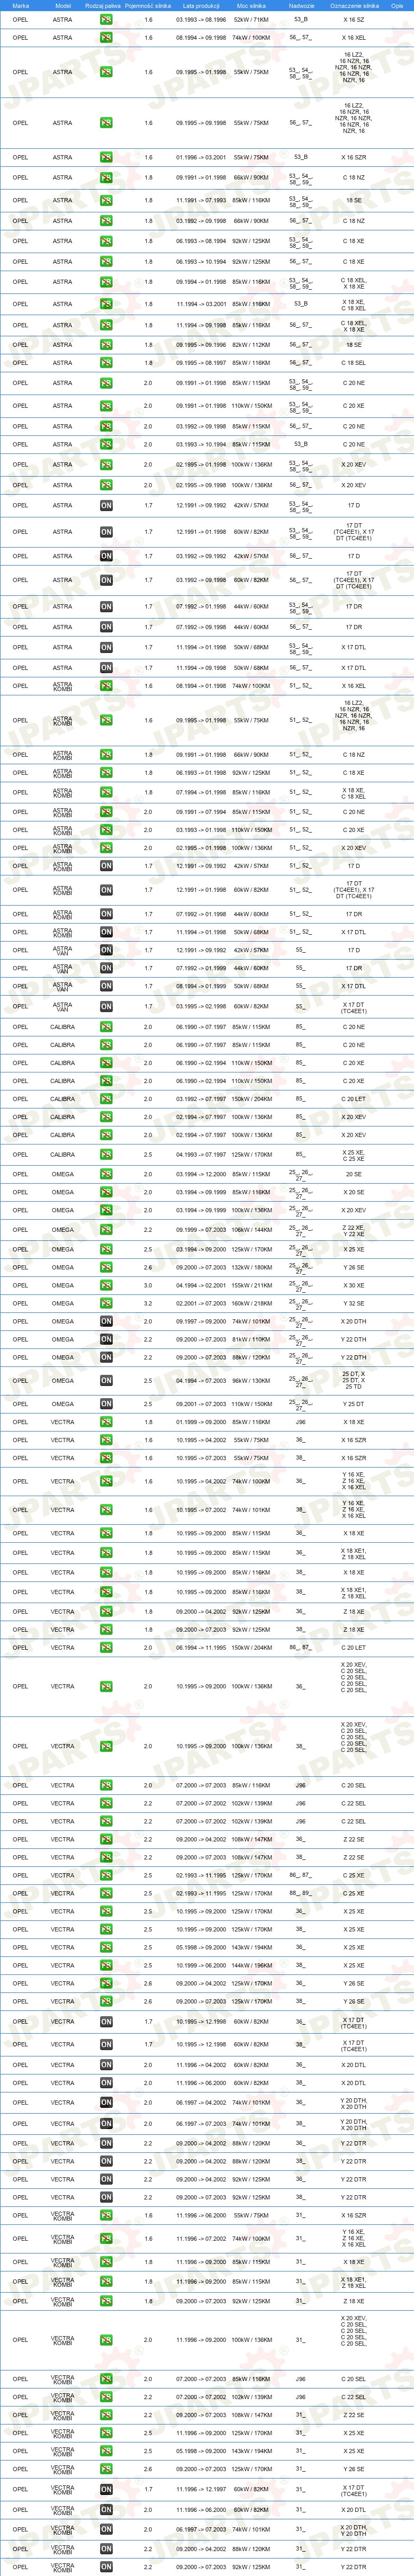
Task: Click the 88_ 89_ body code cell
Action: (x=301, y=1893)
